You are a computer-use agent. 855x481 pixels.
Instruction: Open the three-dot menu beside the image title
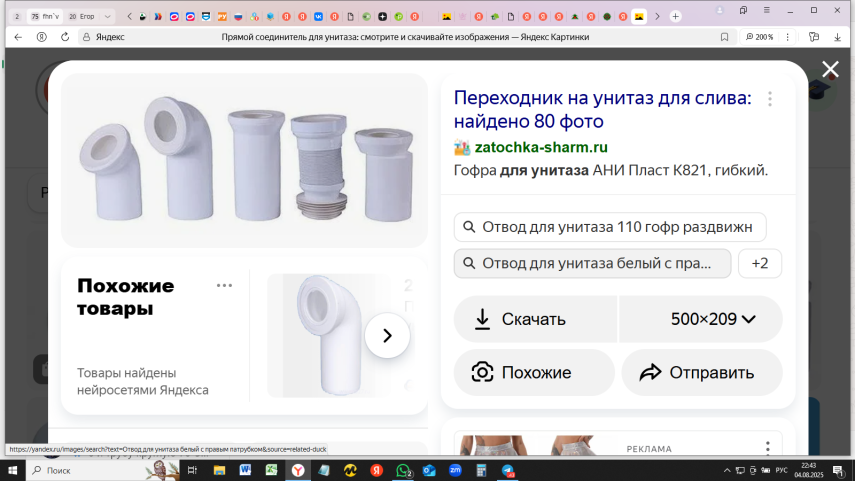coord(769,99)
